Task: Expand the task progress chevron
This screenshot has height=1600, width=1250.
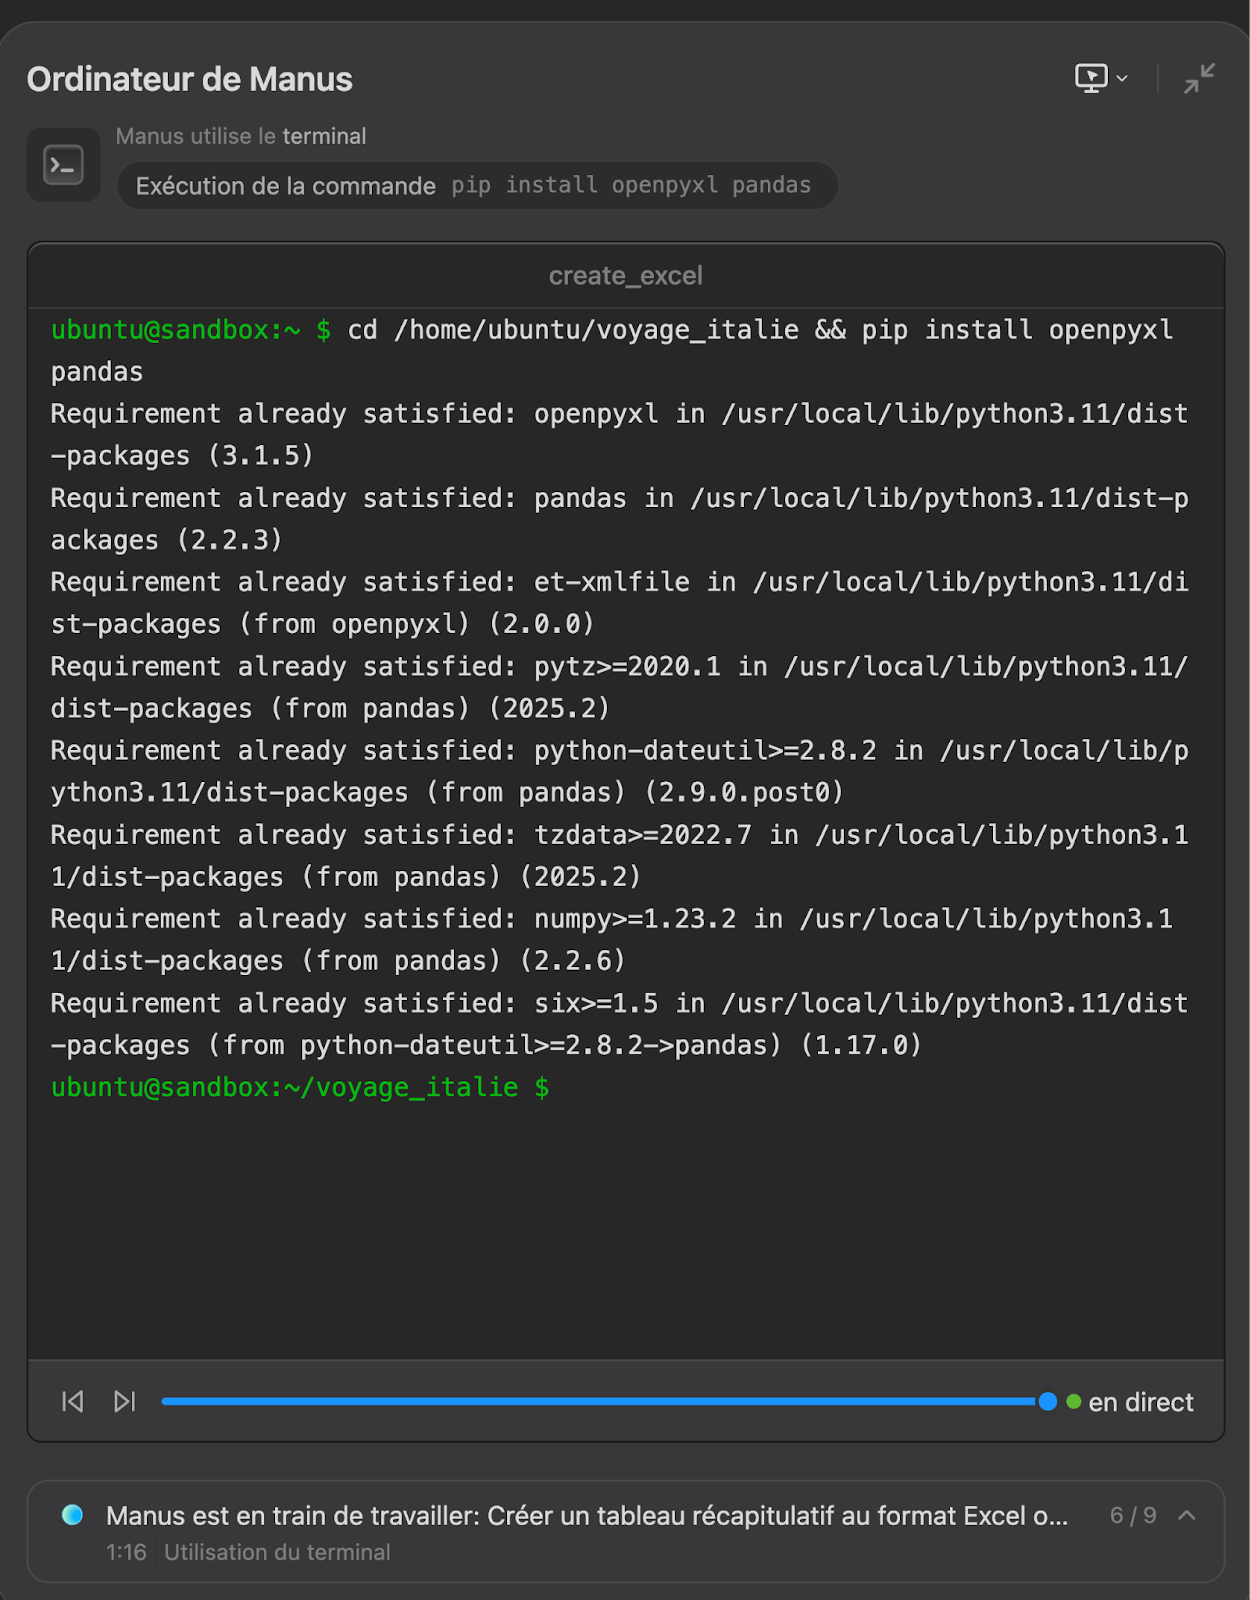Action: 1187,1515
